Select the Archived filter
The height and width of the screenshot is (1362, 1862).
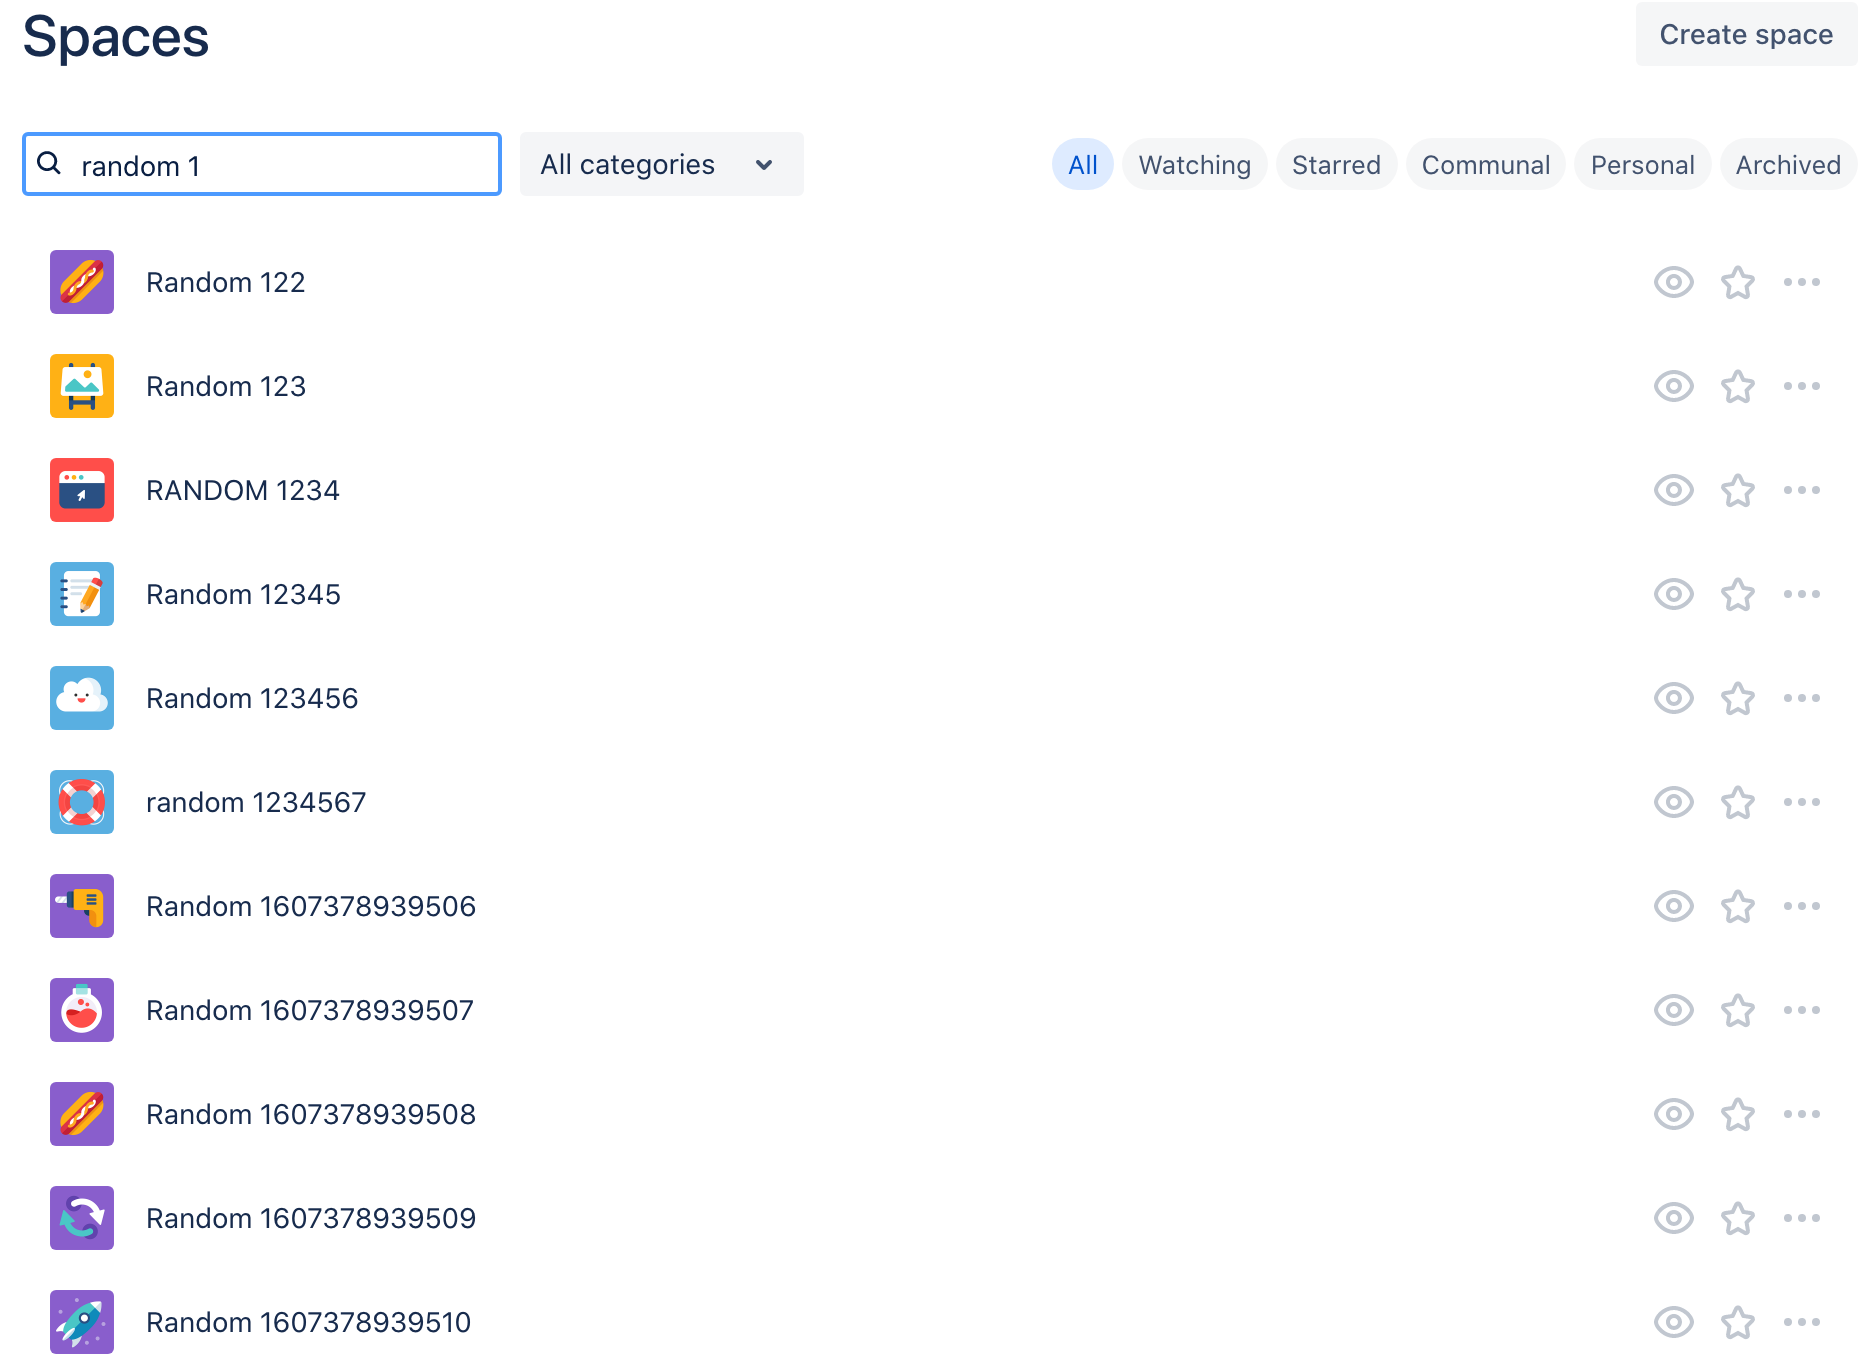1787,164
